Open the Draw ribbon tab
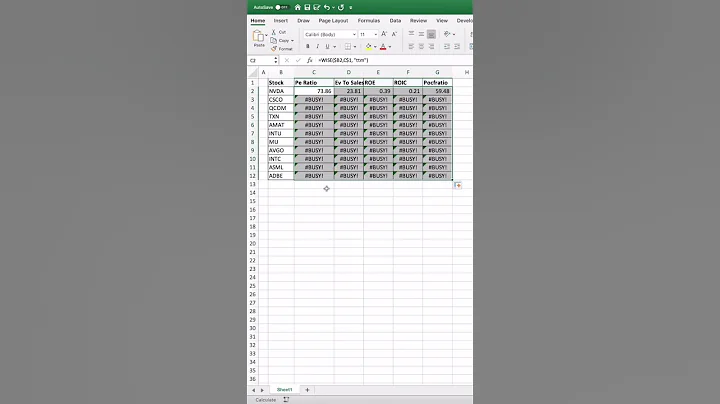The width and height of the screenshot is (720, 404). pos(303,21)
